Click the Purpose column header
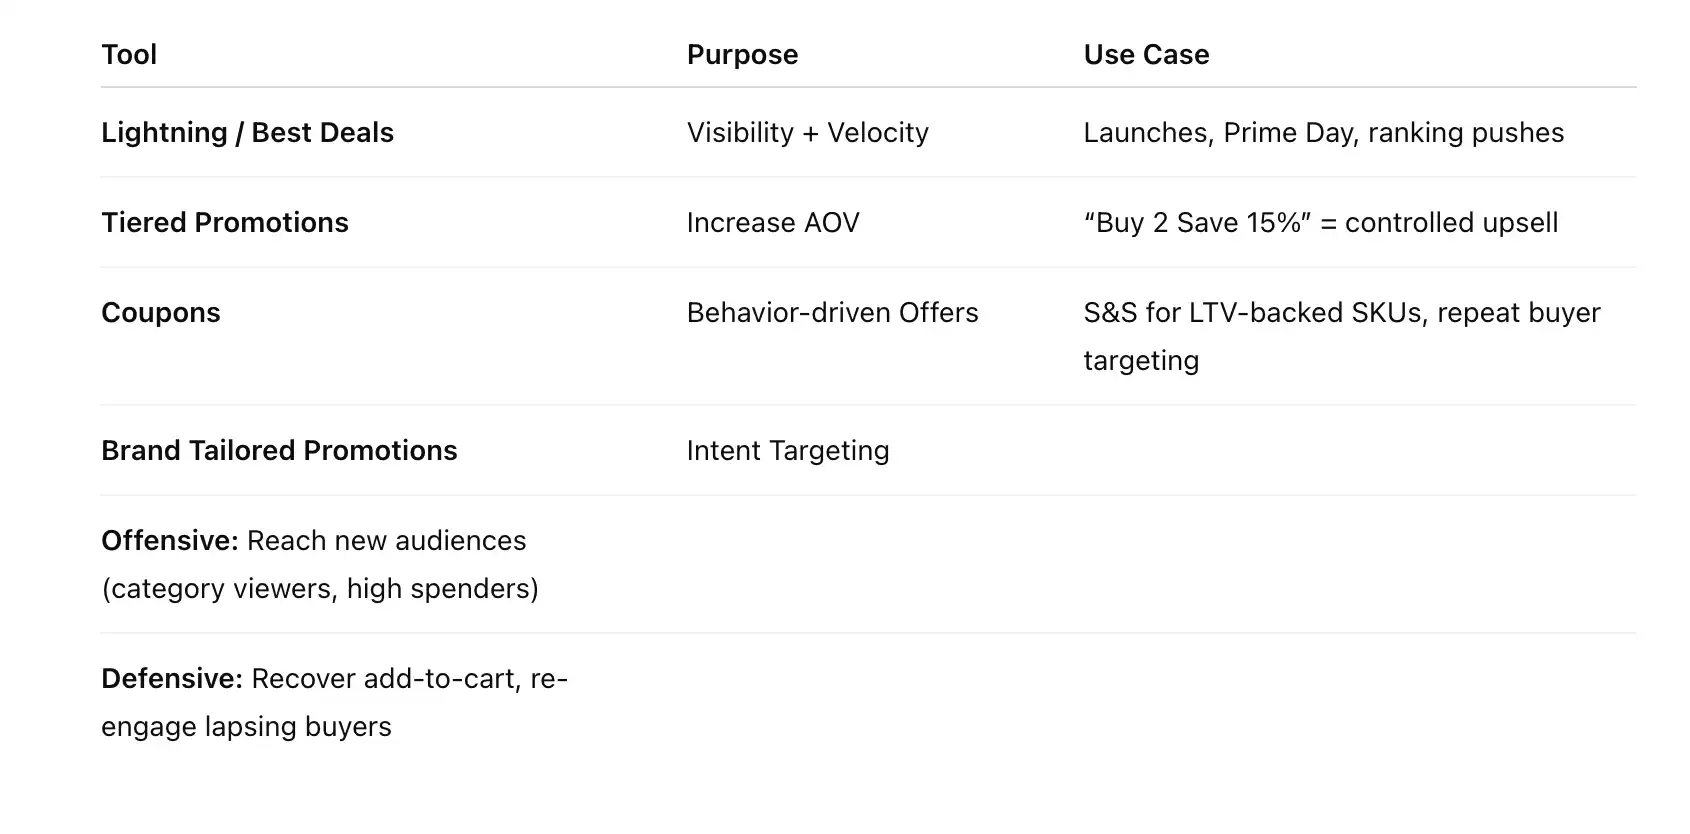 742,55
